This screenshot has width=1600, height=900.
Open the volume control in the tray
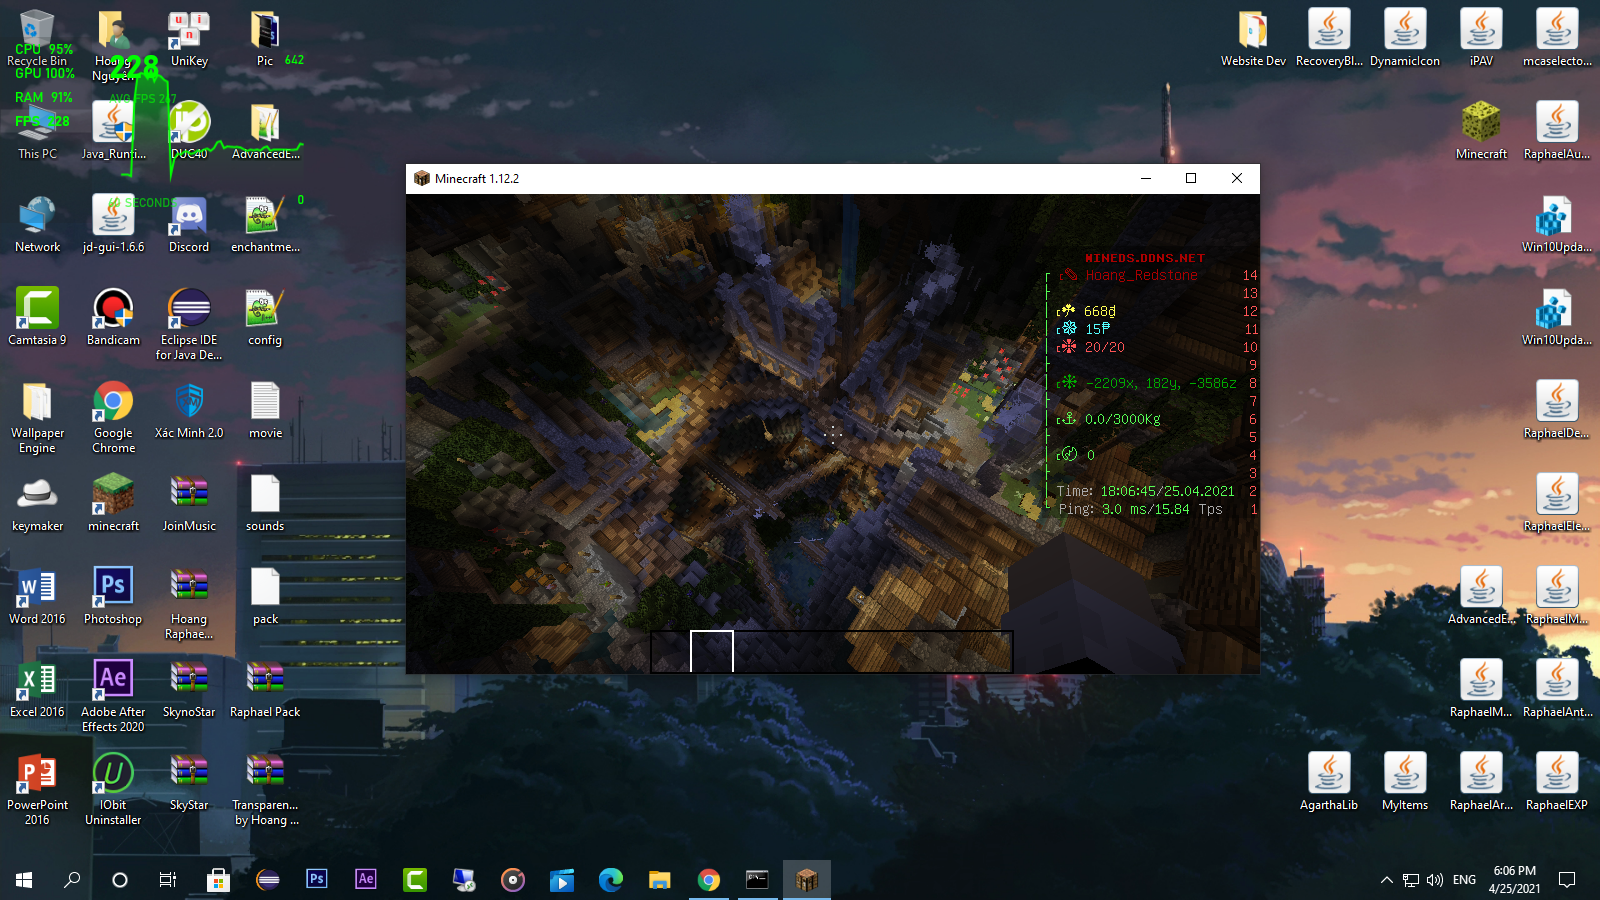[1435, 880]
